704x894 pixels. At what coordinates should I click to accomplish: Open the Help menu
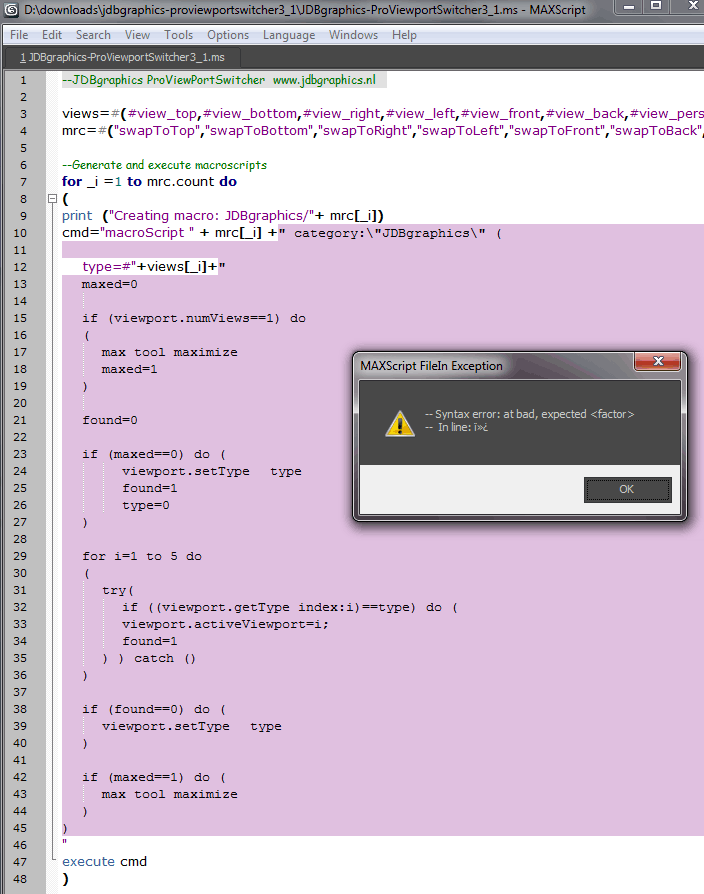[x=404, y=35]
